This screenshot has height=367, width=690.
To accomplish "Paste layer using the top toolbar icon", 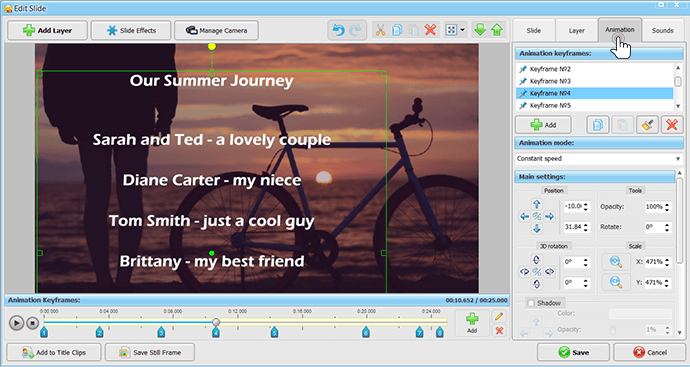I will coord(414,30).
